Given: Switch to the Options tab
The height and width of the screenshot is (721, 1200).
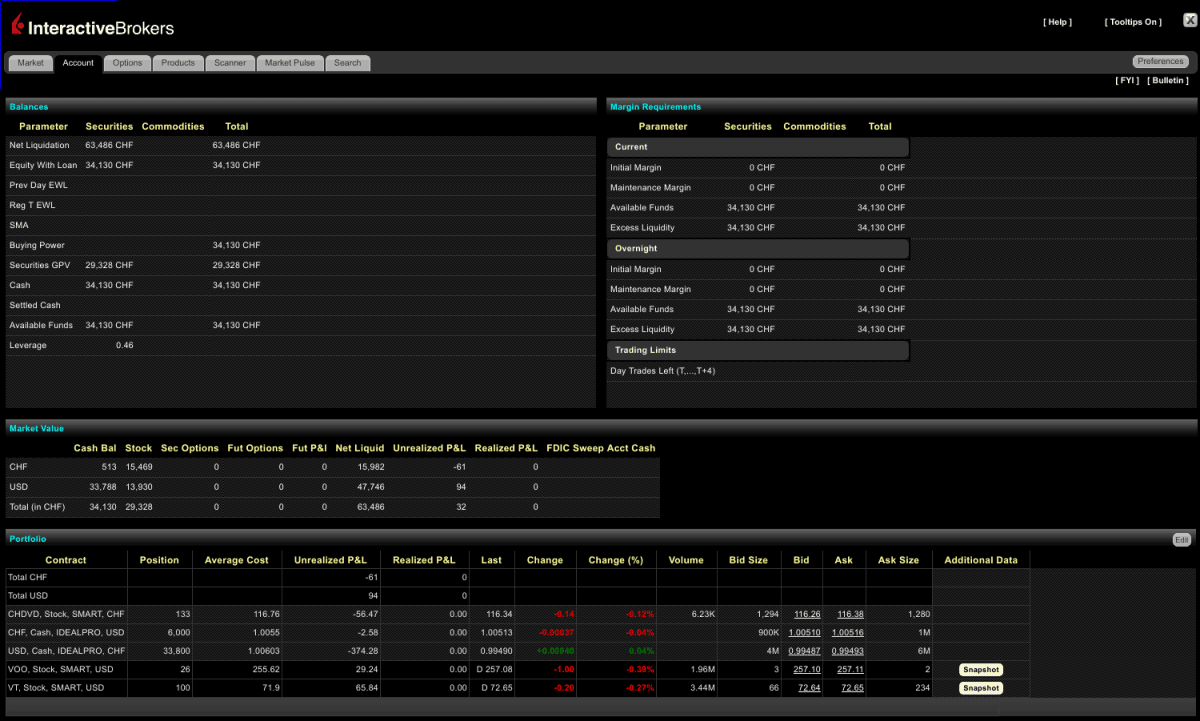Looking at the screenshot, I should coord(126,62).
